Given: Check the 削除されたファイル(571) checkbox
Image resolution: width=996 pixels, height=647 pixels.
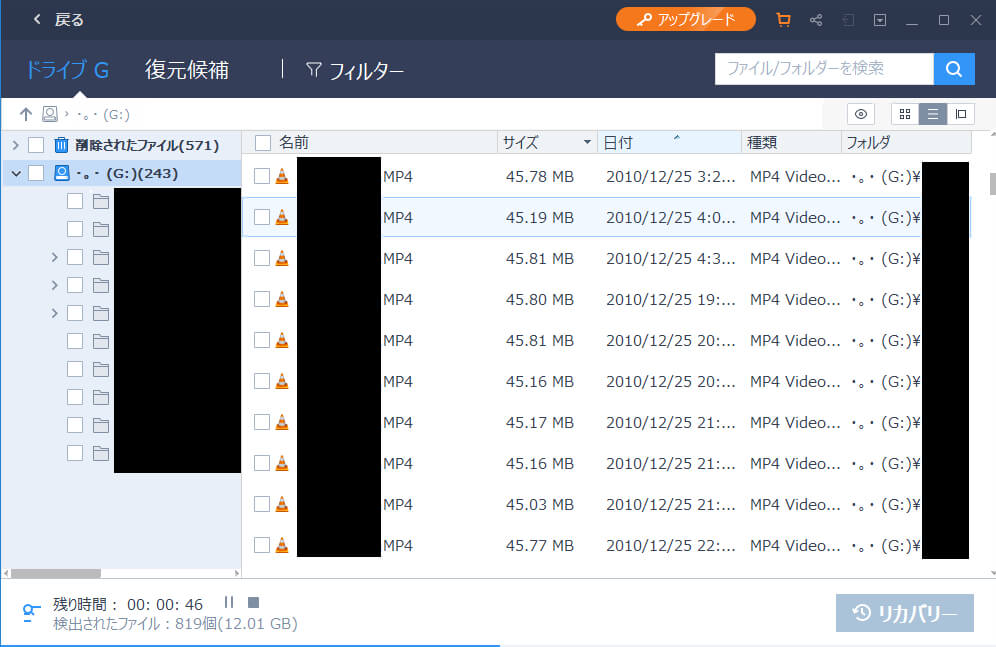Looking at the screenshot, I should pos(36,145).
